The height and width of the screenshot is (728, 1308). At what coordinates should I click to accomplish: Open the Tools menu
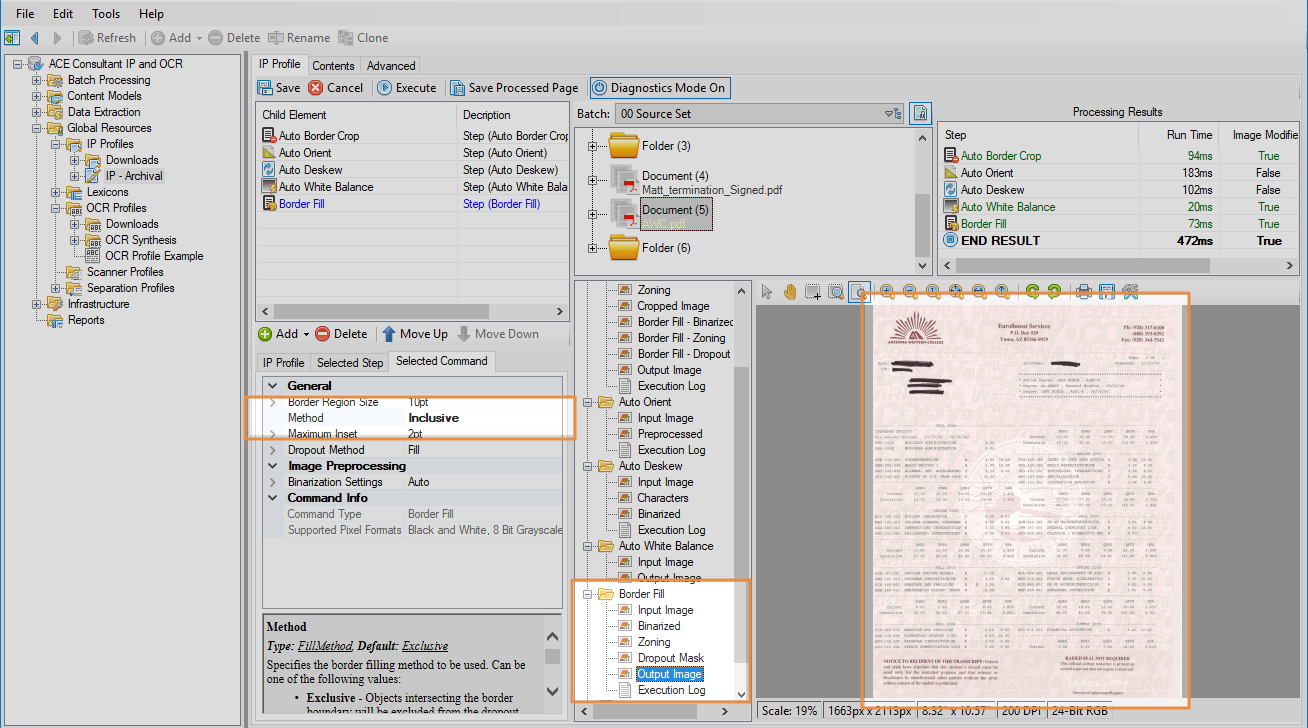pos(106,14)
